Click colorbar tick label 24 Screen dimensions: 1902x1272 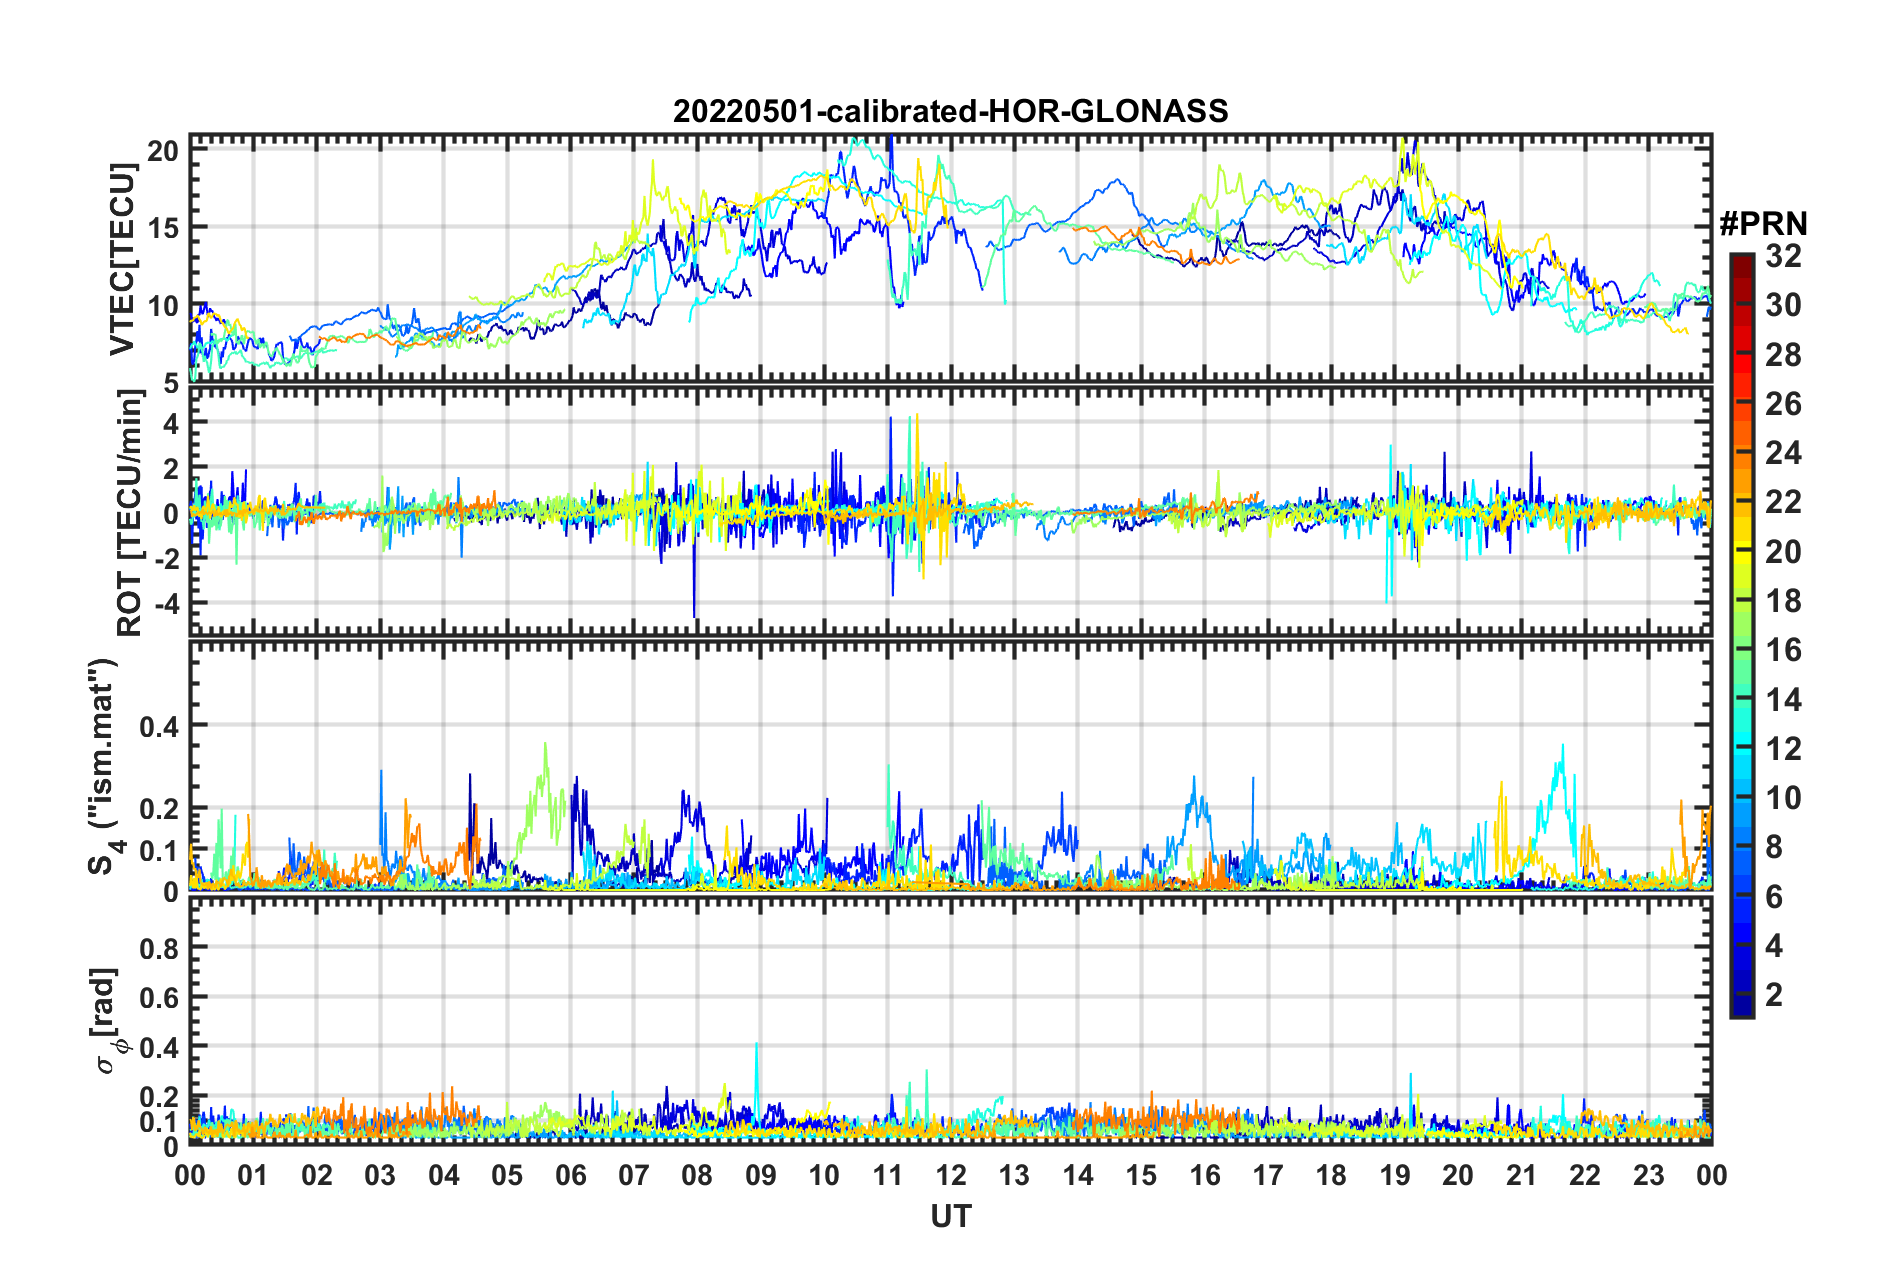1783,453
